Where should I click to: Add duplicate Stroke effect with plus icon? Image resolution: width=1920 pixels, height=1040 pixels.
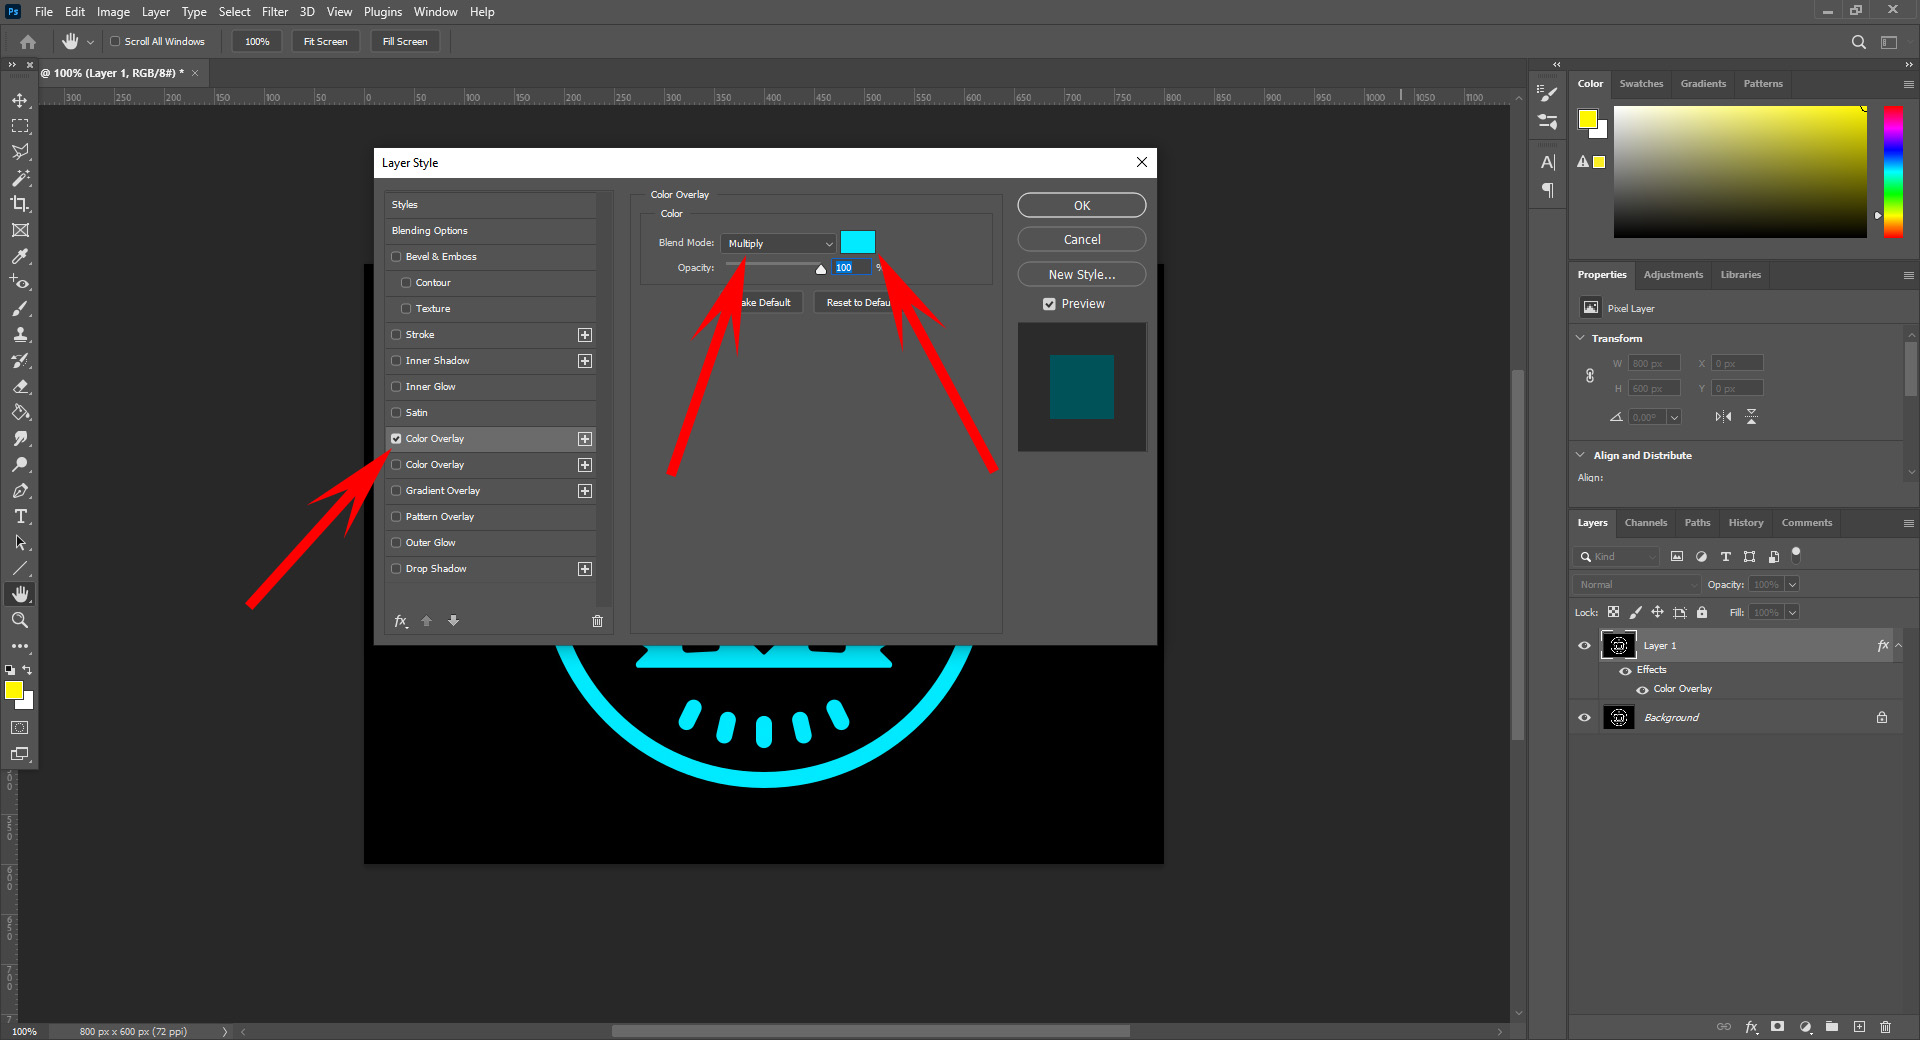pyautogui.click(x=585, y=335)
